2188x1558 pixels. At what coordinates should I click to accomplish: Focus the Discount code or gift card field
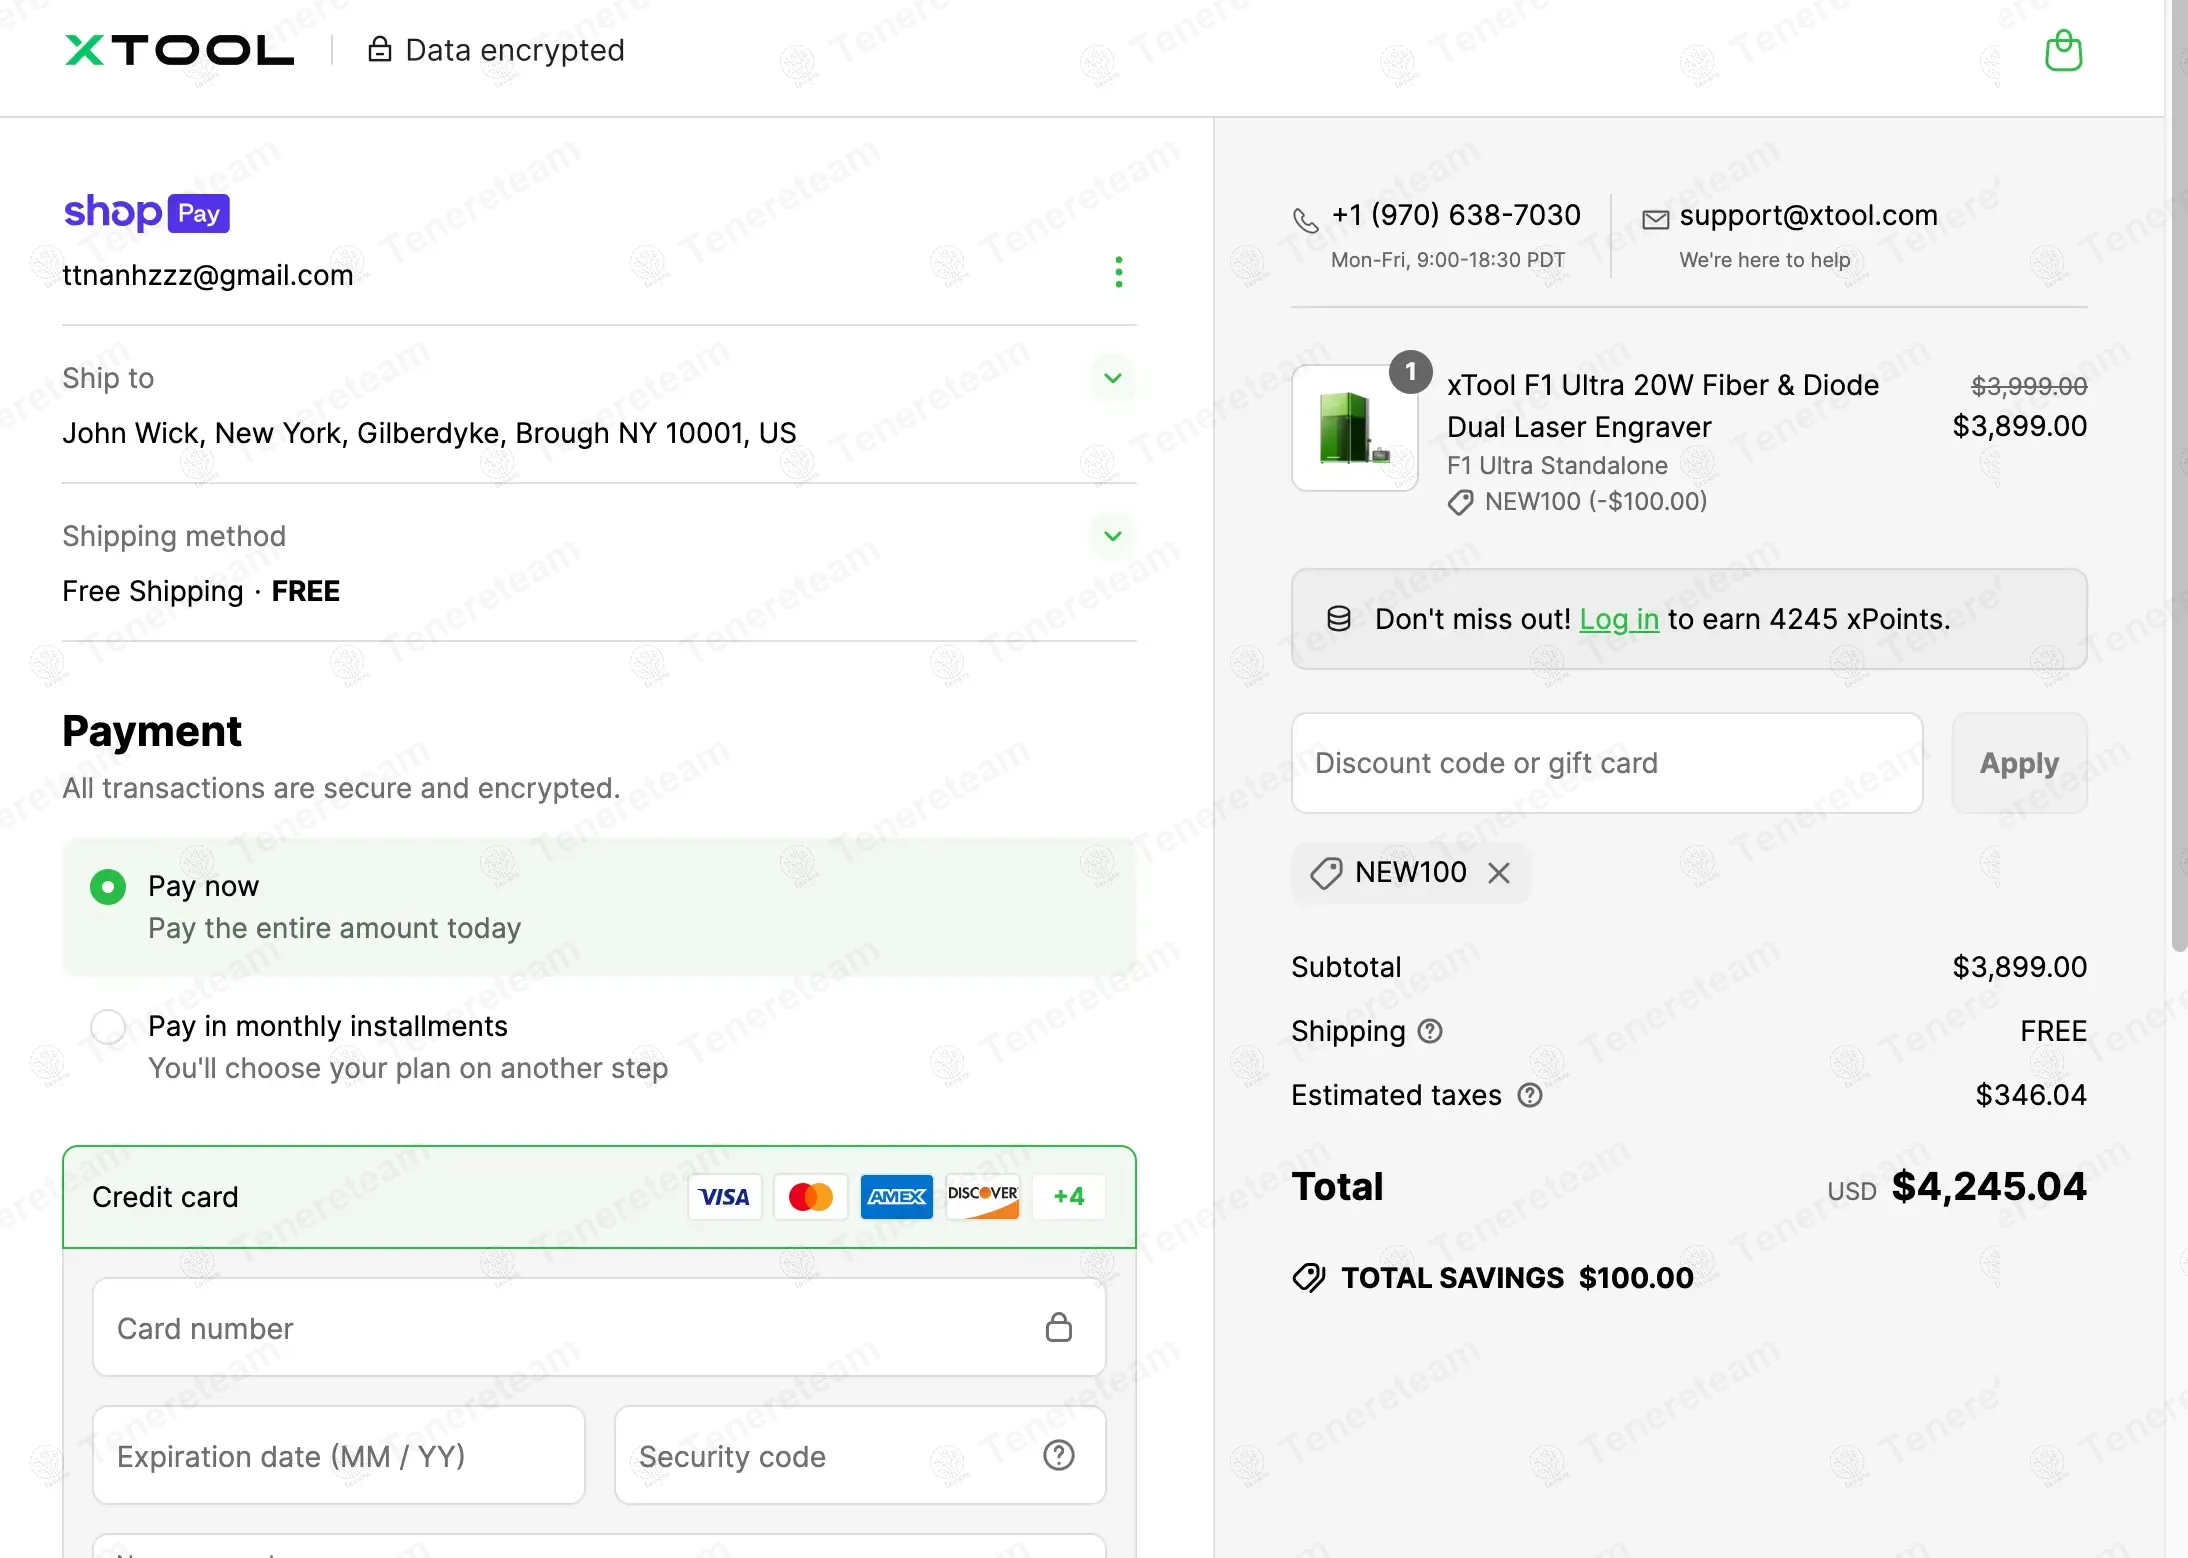(x=1606, y=763)
